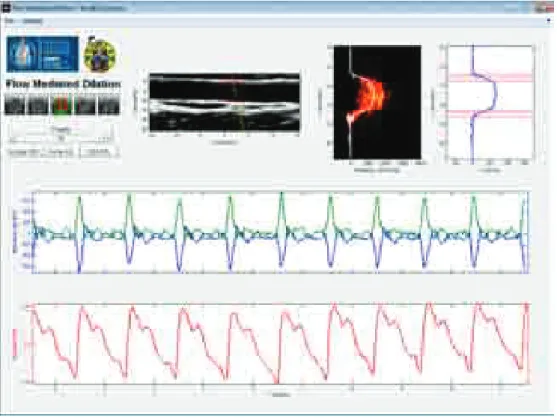Screen dimensions: 557x418
Task: Open the second menu in the menu bar
Action: pos(32,21)
